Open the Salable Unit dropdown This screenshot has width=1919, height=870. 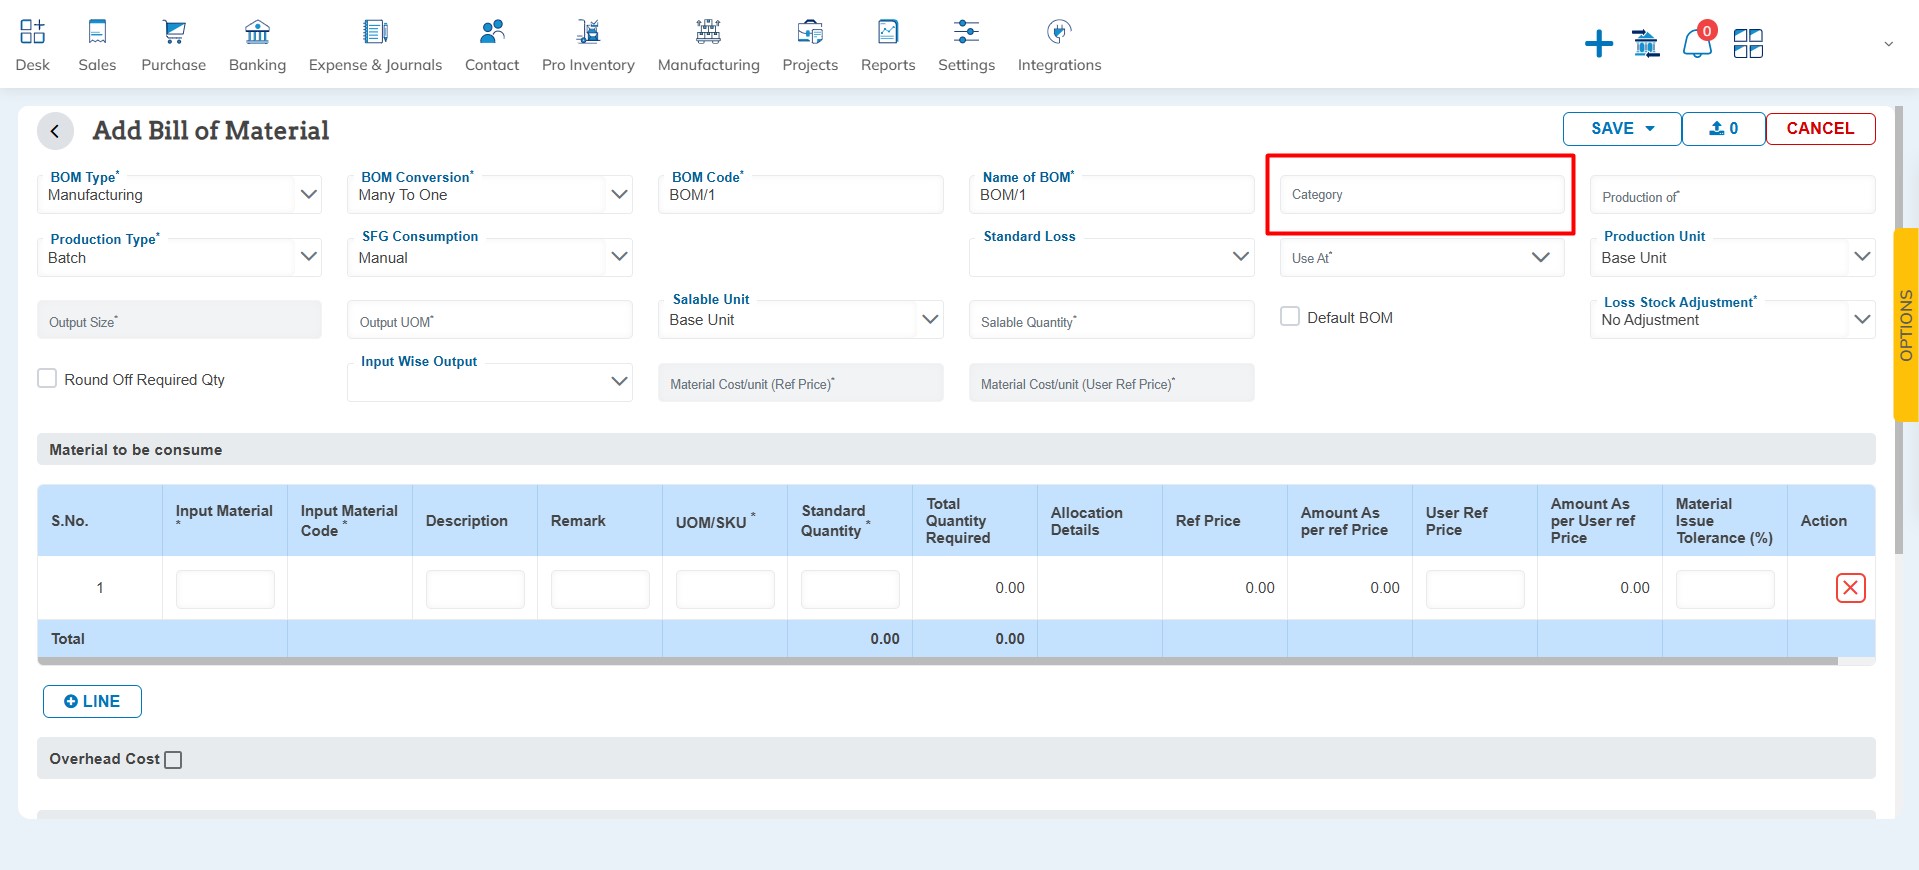(800, 320)
